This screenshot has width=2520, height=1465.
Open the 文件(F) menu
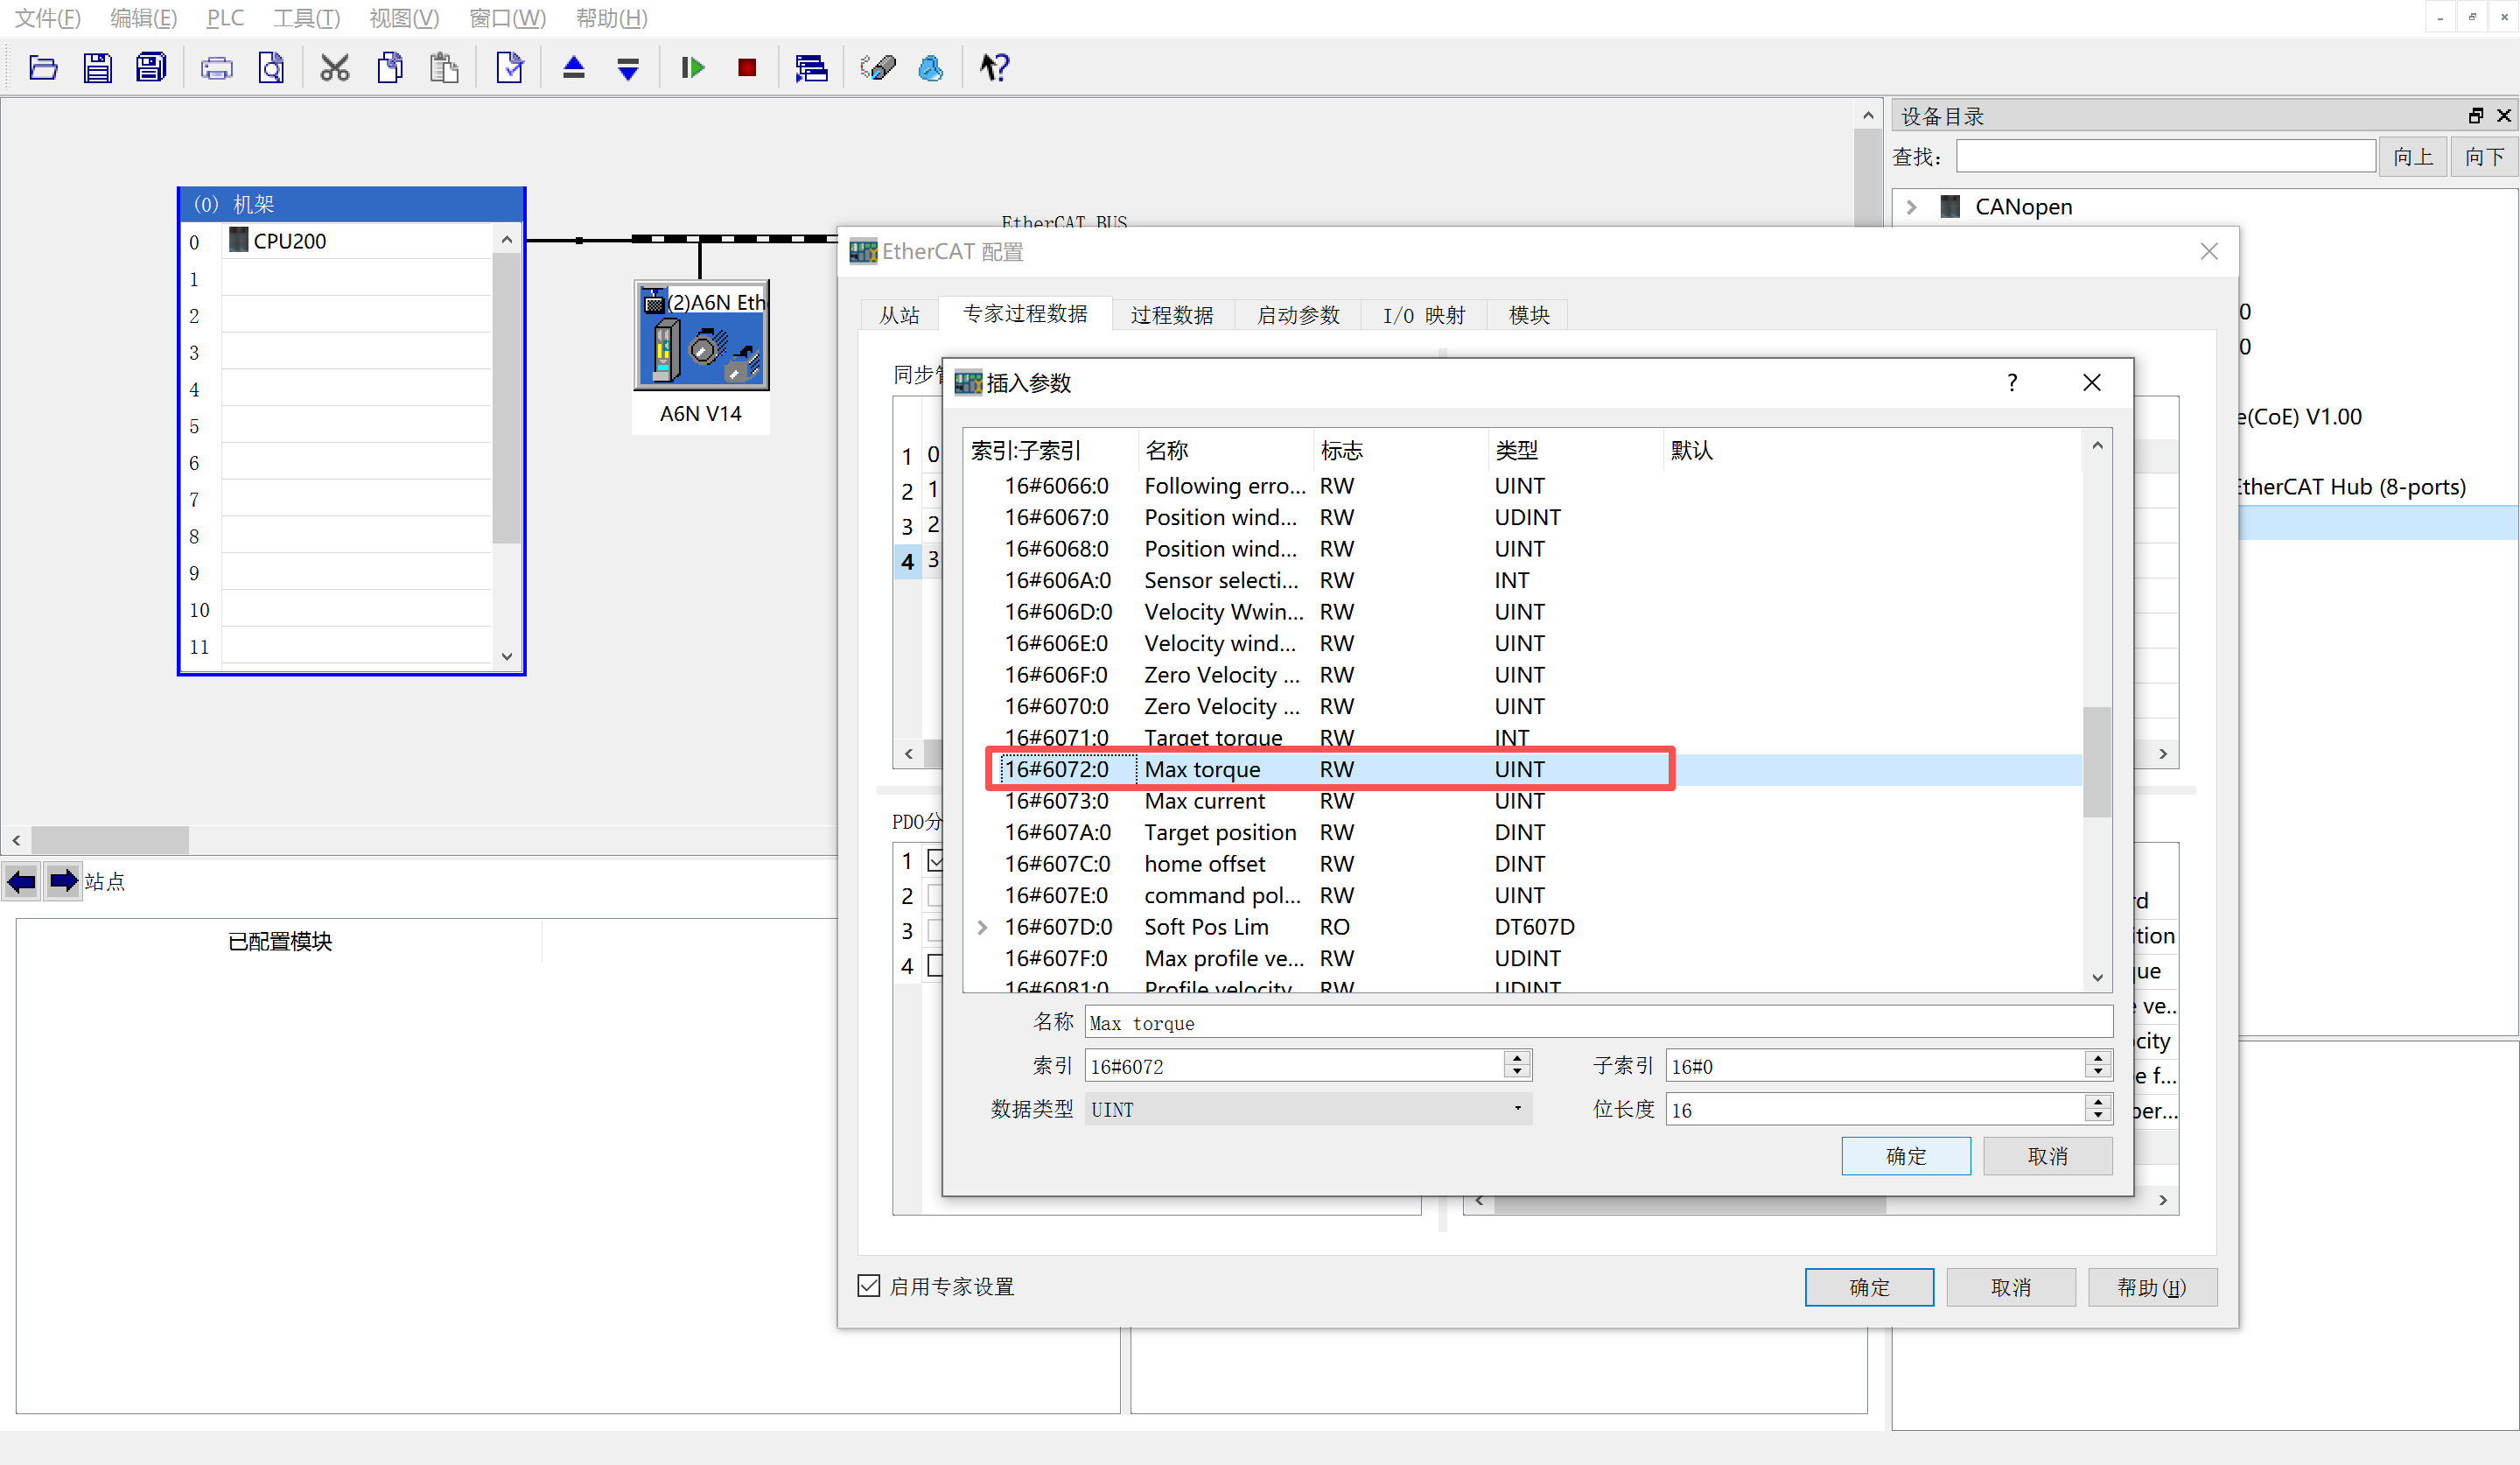48,18
